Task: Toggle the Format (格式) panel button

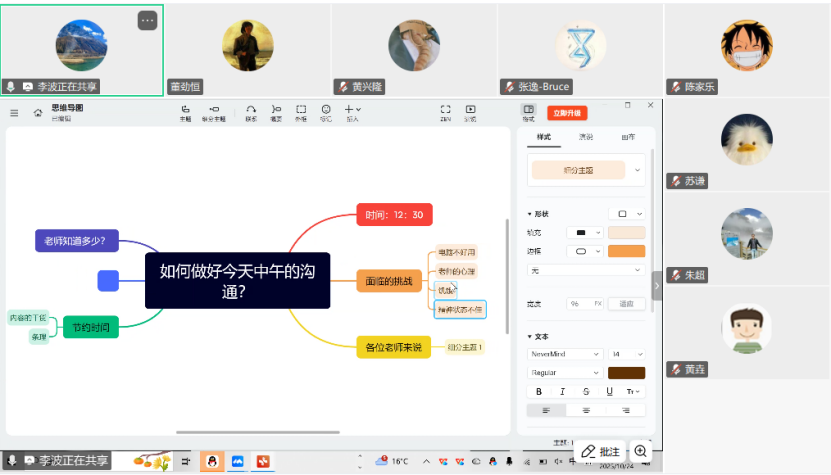Action: click(x=529, y=111)
